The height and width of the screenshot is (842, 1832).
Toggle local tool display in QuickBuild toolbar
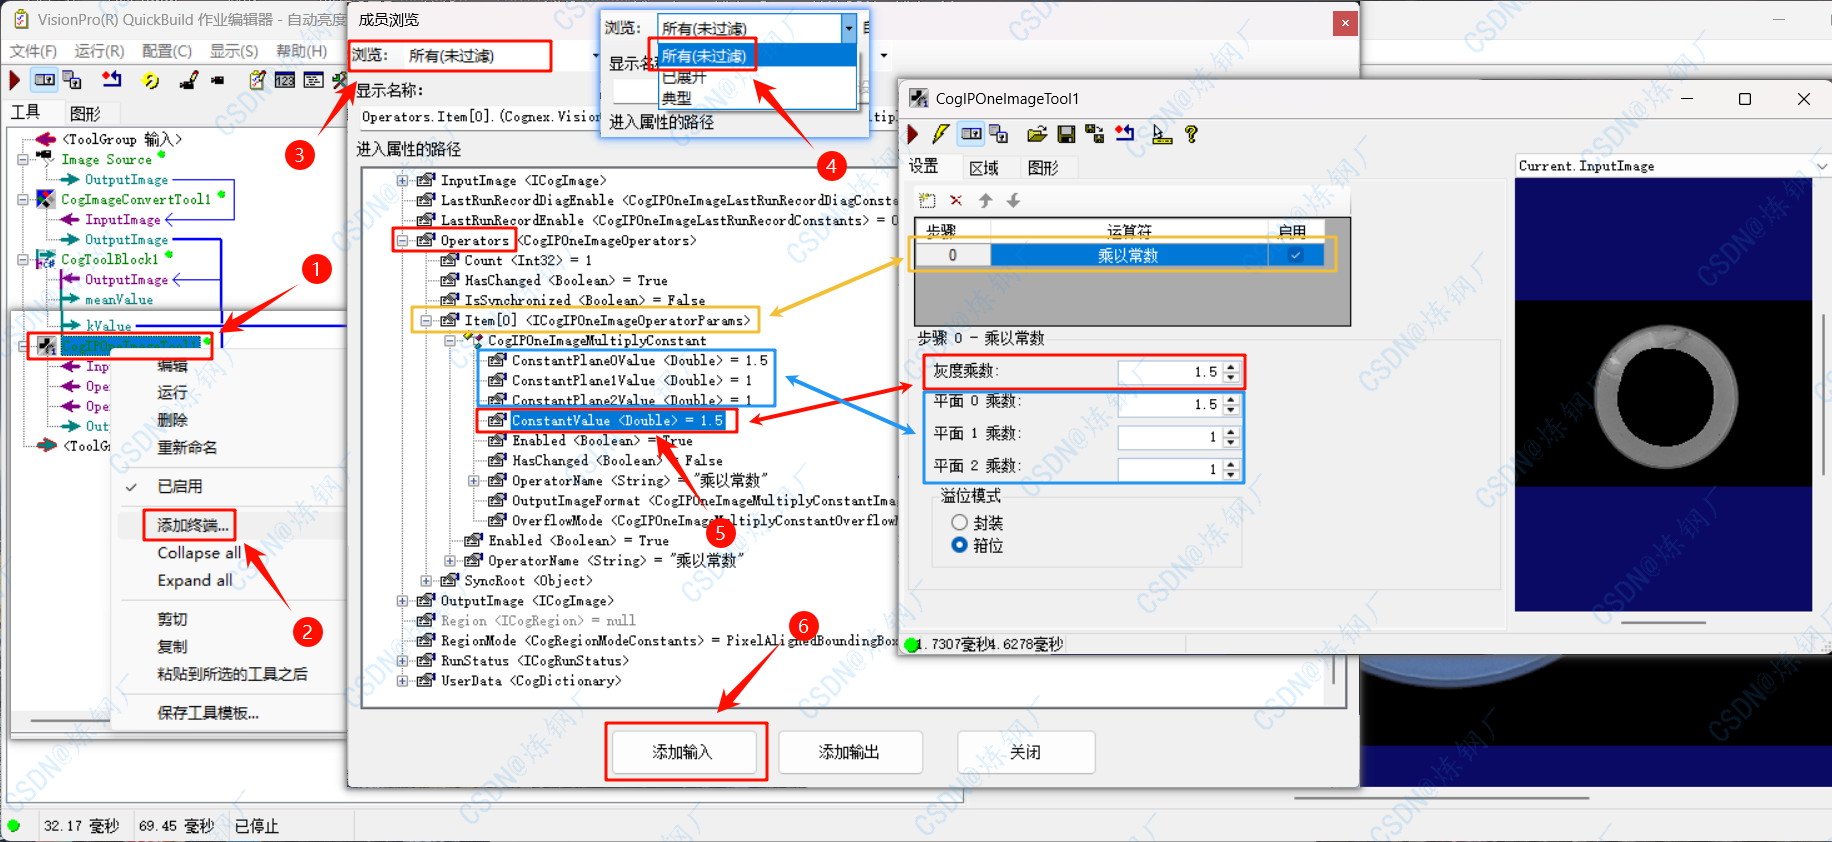(45, 80)
